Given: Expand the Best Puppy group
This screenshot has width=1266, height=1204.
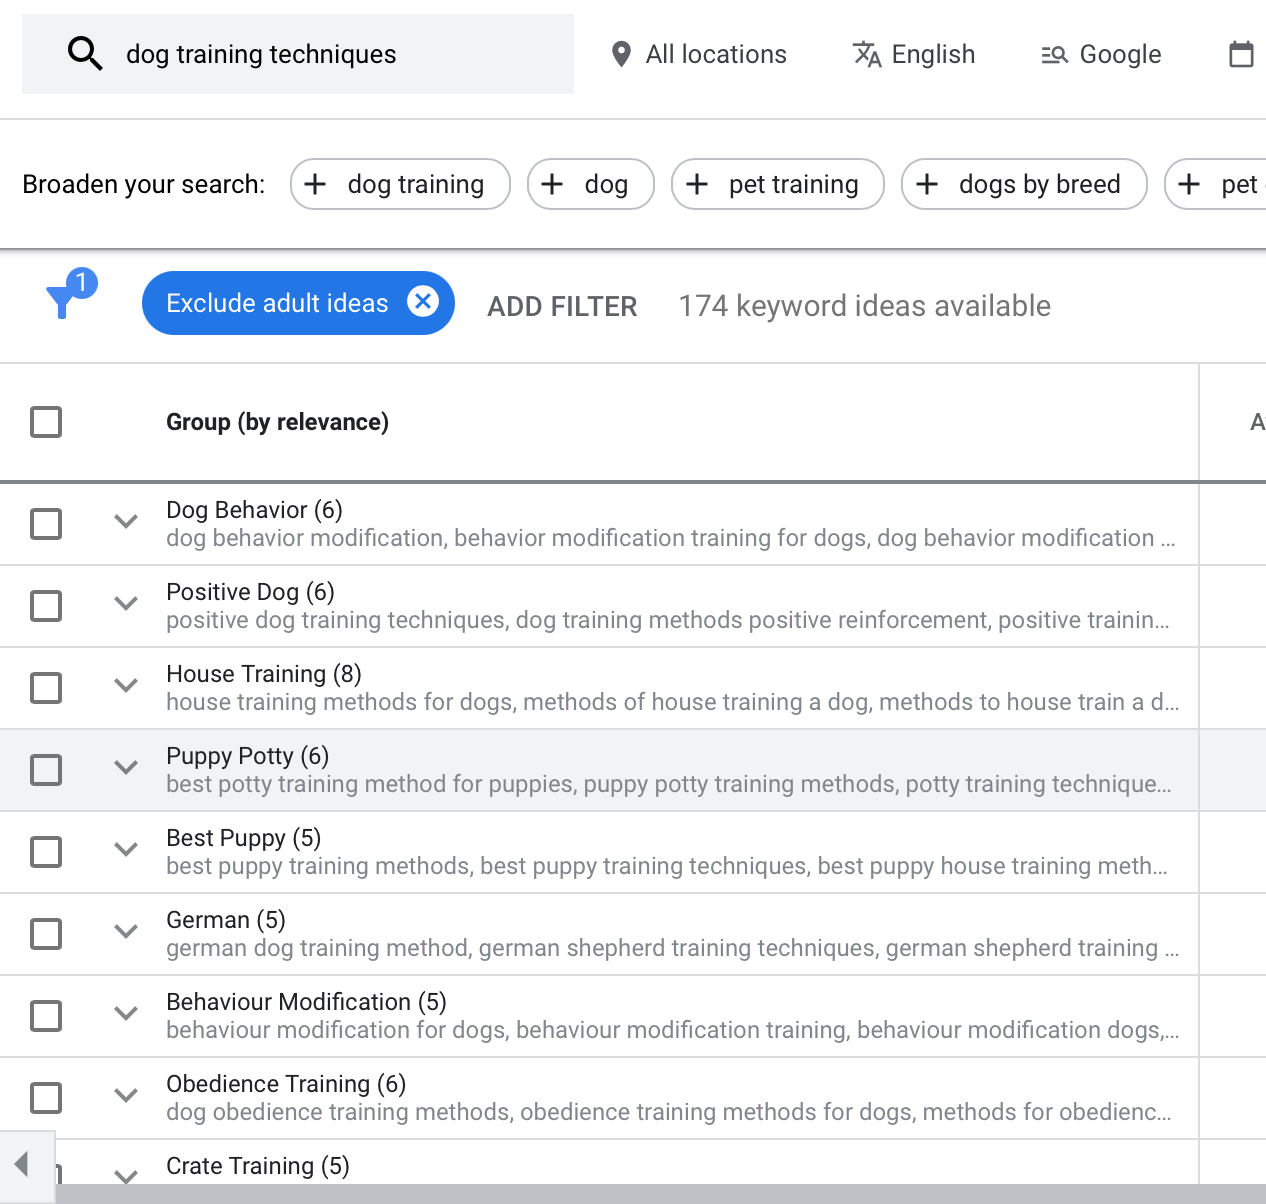Looking at the screenshot, I should point(126,849).
